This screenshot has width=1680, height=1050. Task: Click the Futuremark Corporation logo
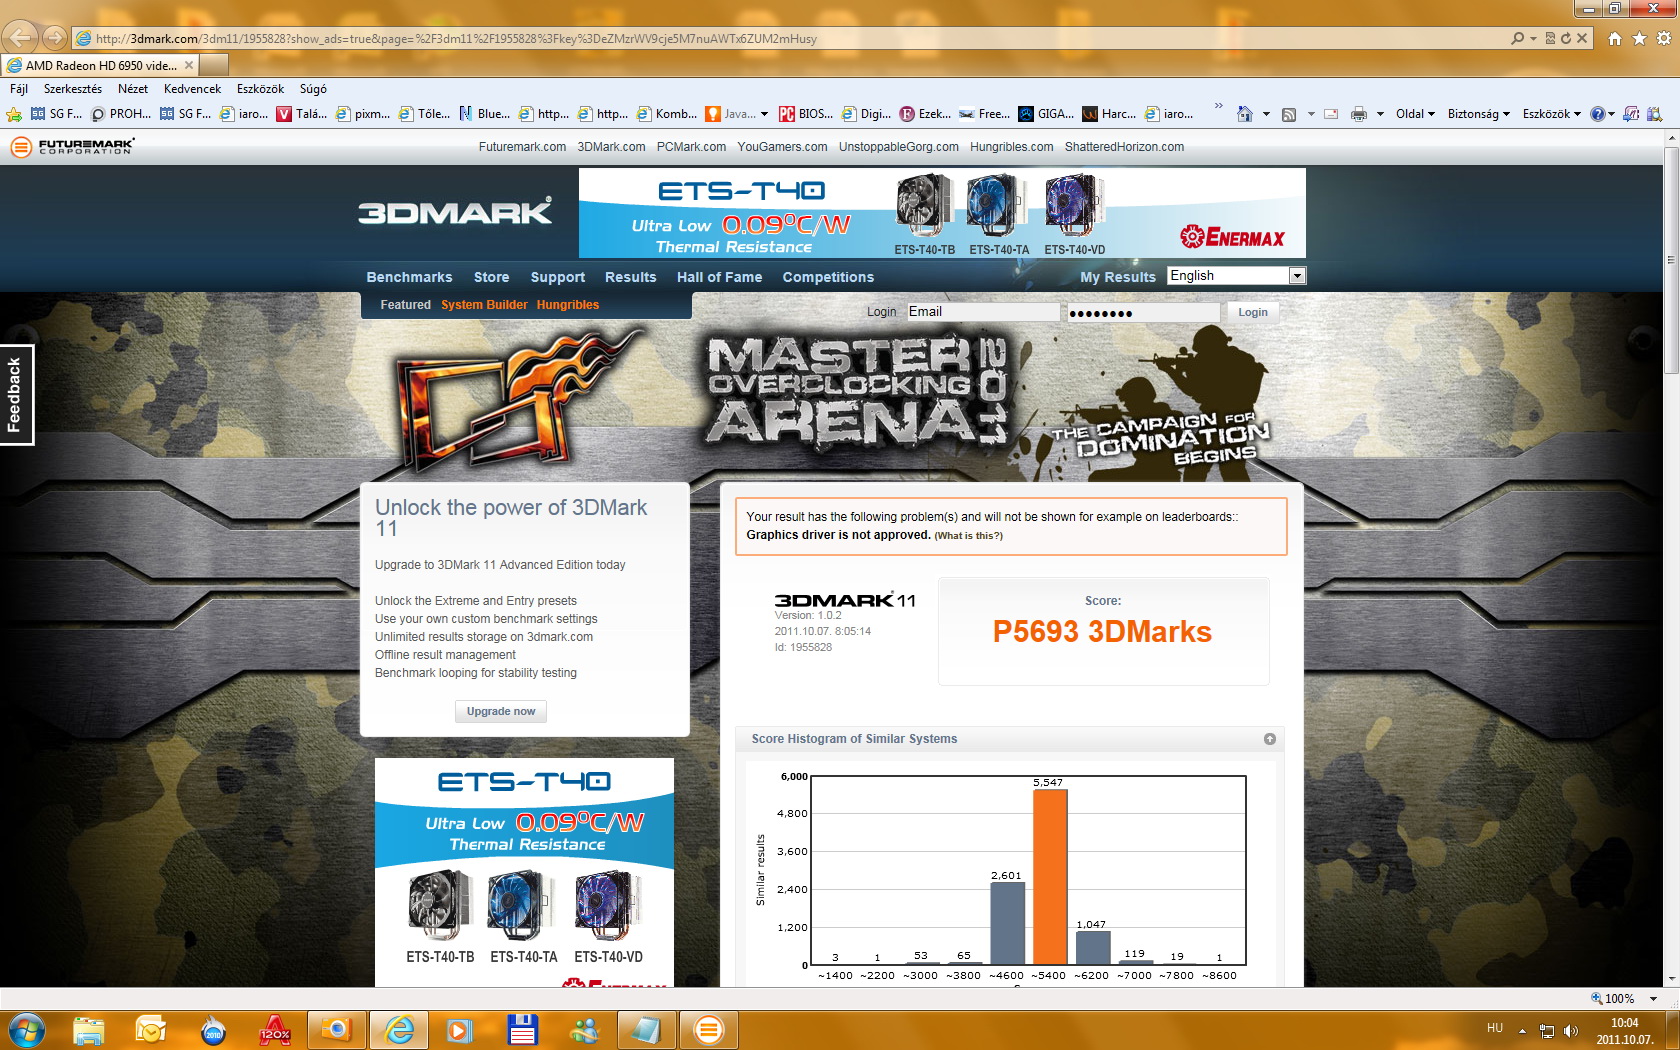[72, 147]
